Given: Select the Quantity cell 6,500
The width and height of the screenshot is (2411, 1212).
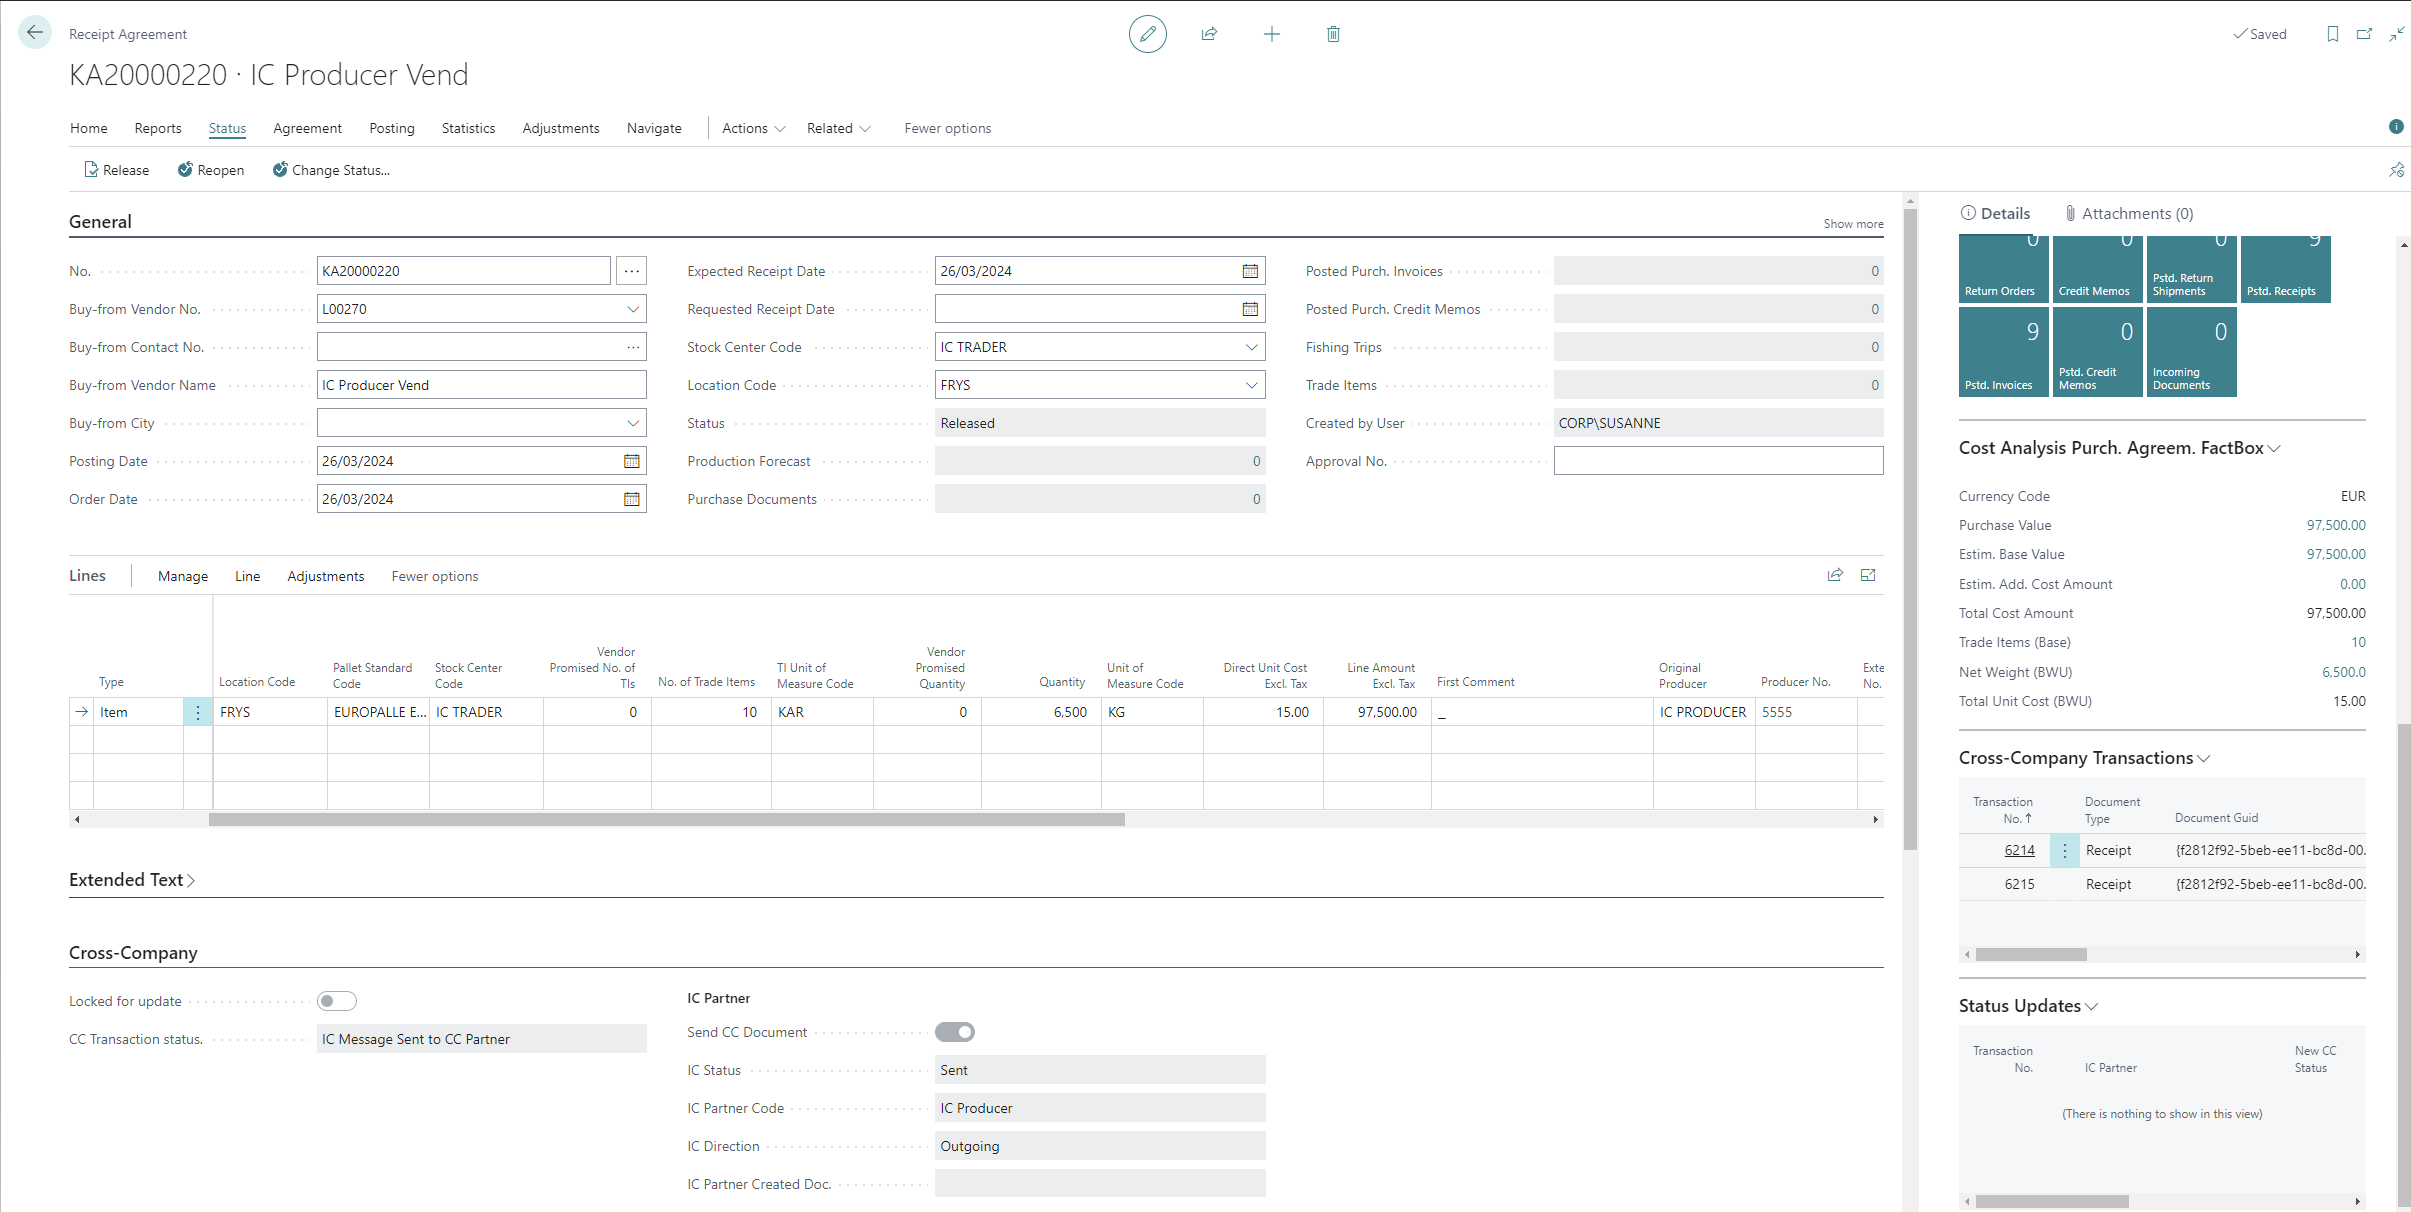Looking at the screenshot, I should (1041, 712).
